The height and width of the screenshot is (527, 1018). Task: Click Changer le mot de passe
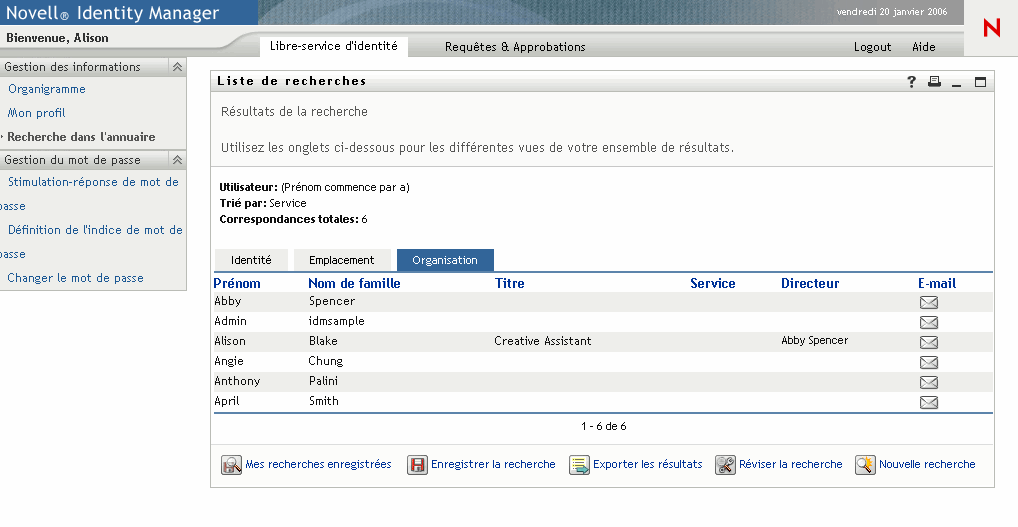pyautogui.click(x=75, y=278)
